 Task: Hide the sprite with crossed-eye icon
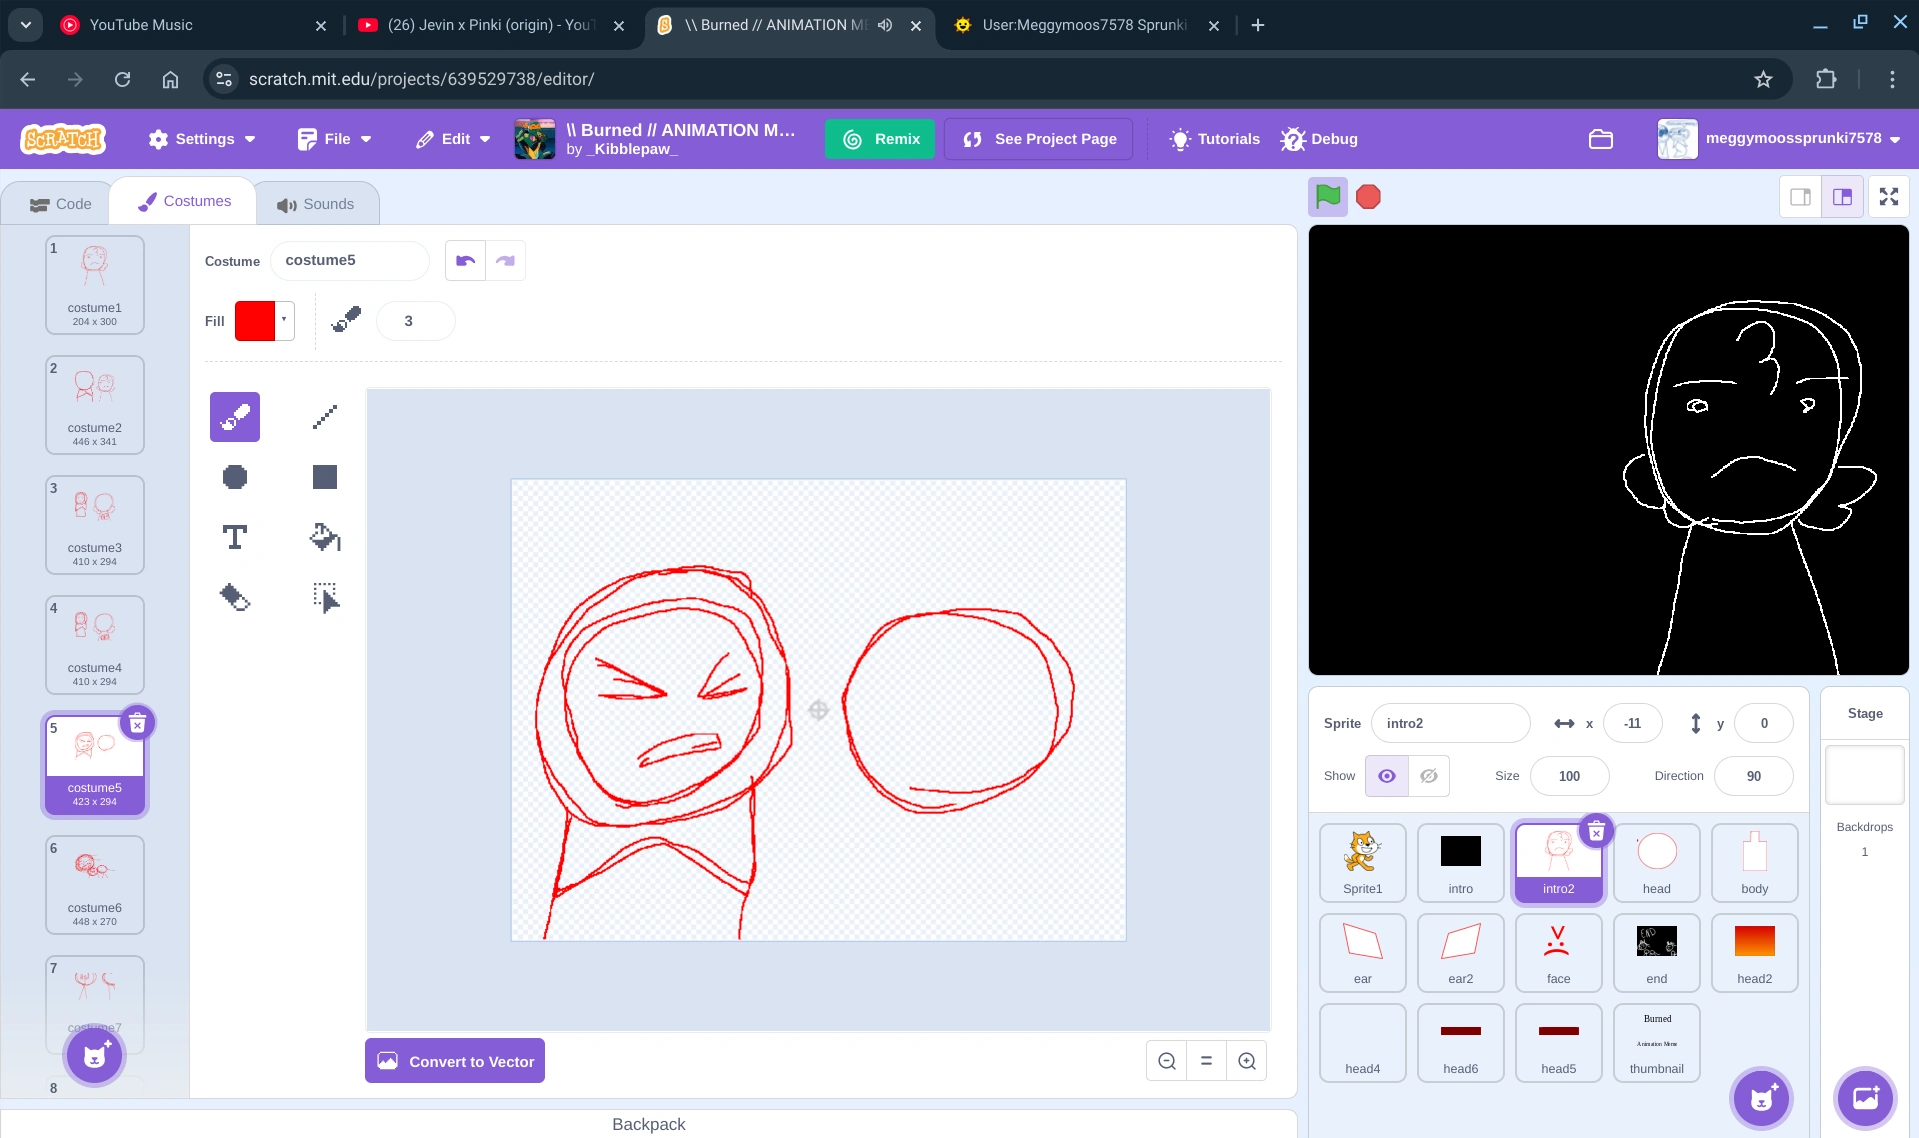click(1429, 776)
